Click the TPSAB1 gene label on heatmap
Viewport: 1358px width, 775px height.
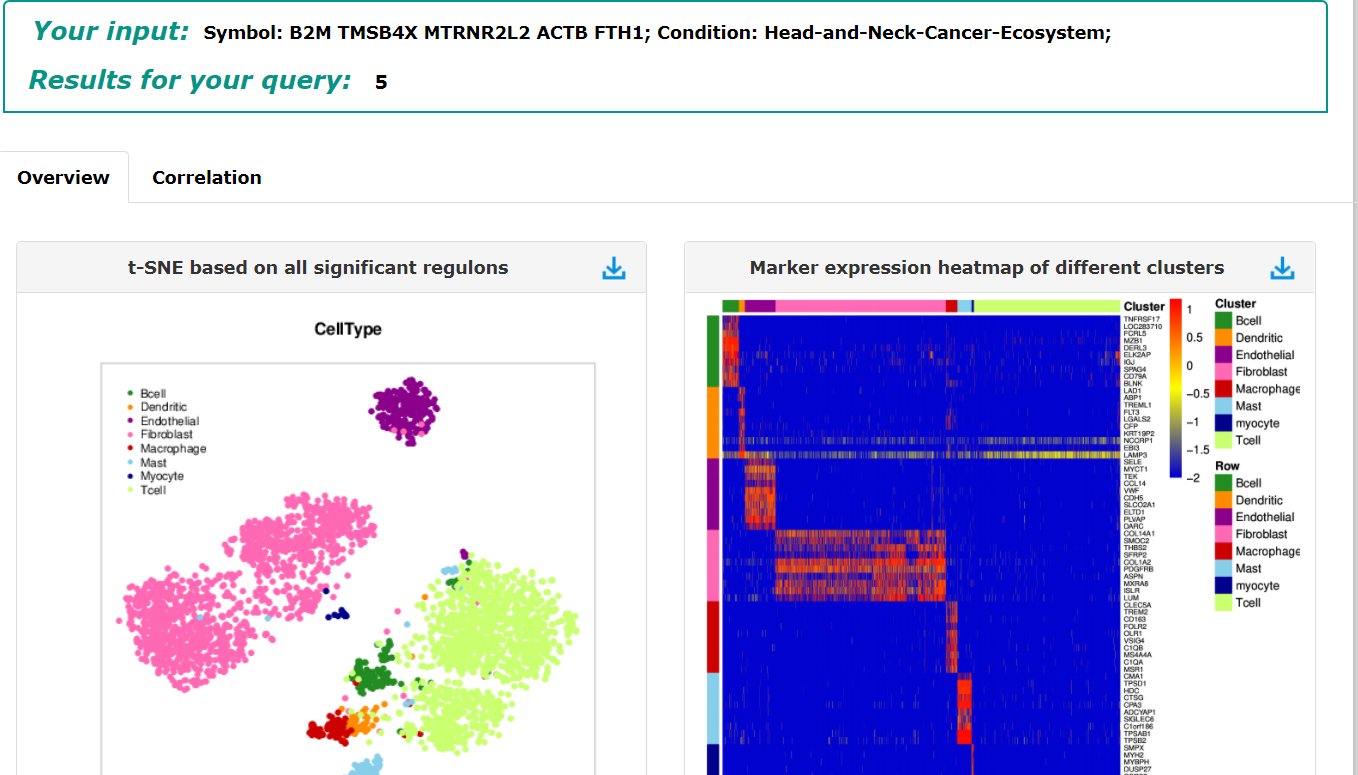1137,734
